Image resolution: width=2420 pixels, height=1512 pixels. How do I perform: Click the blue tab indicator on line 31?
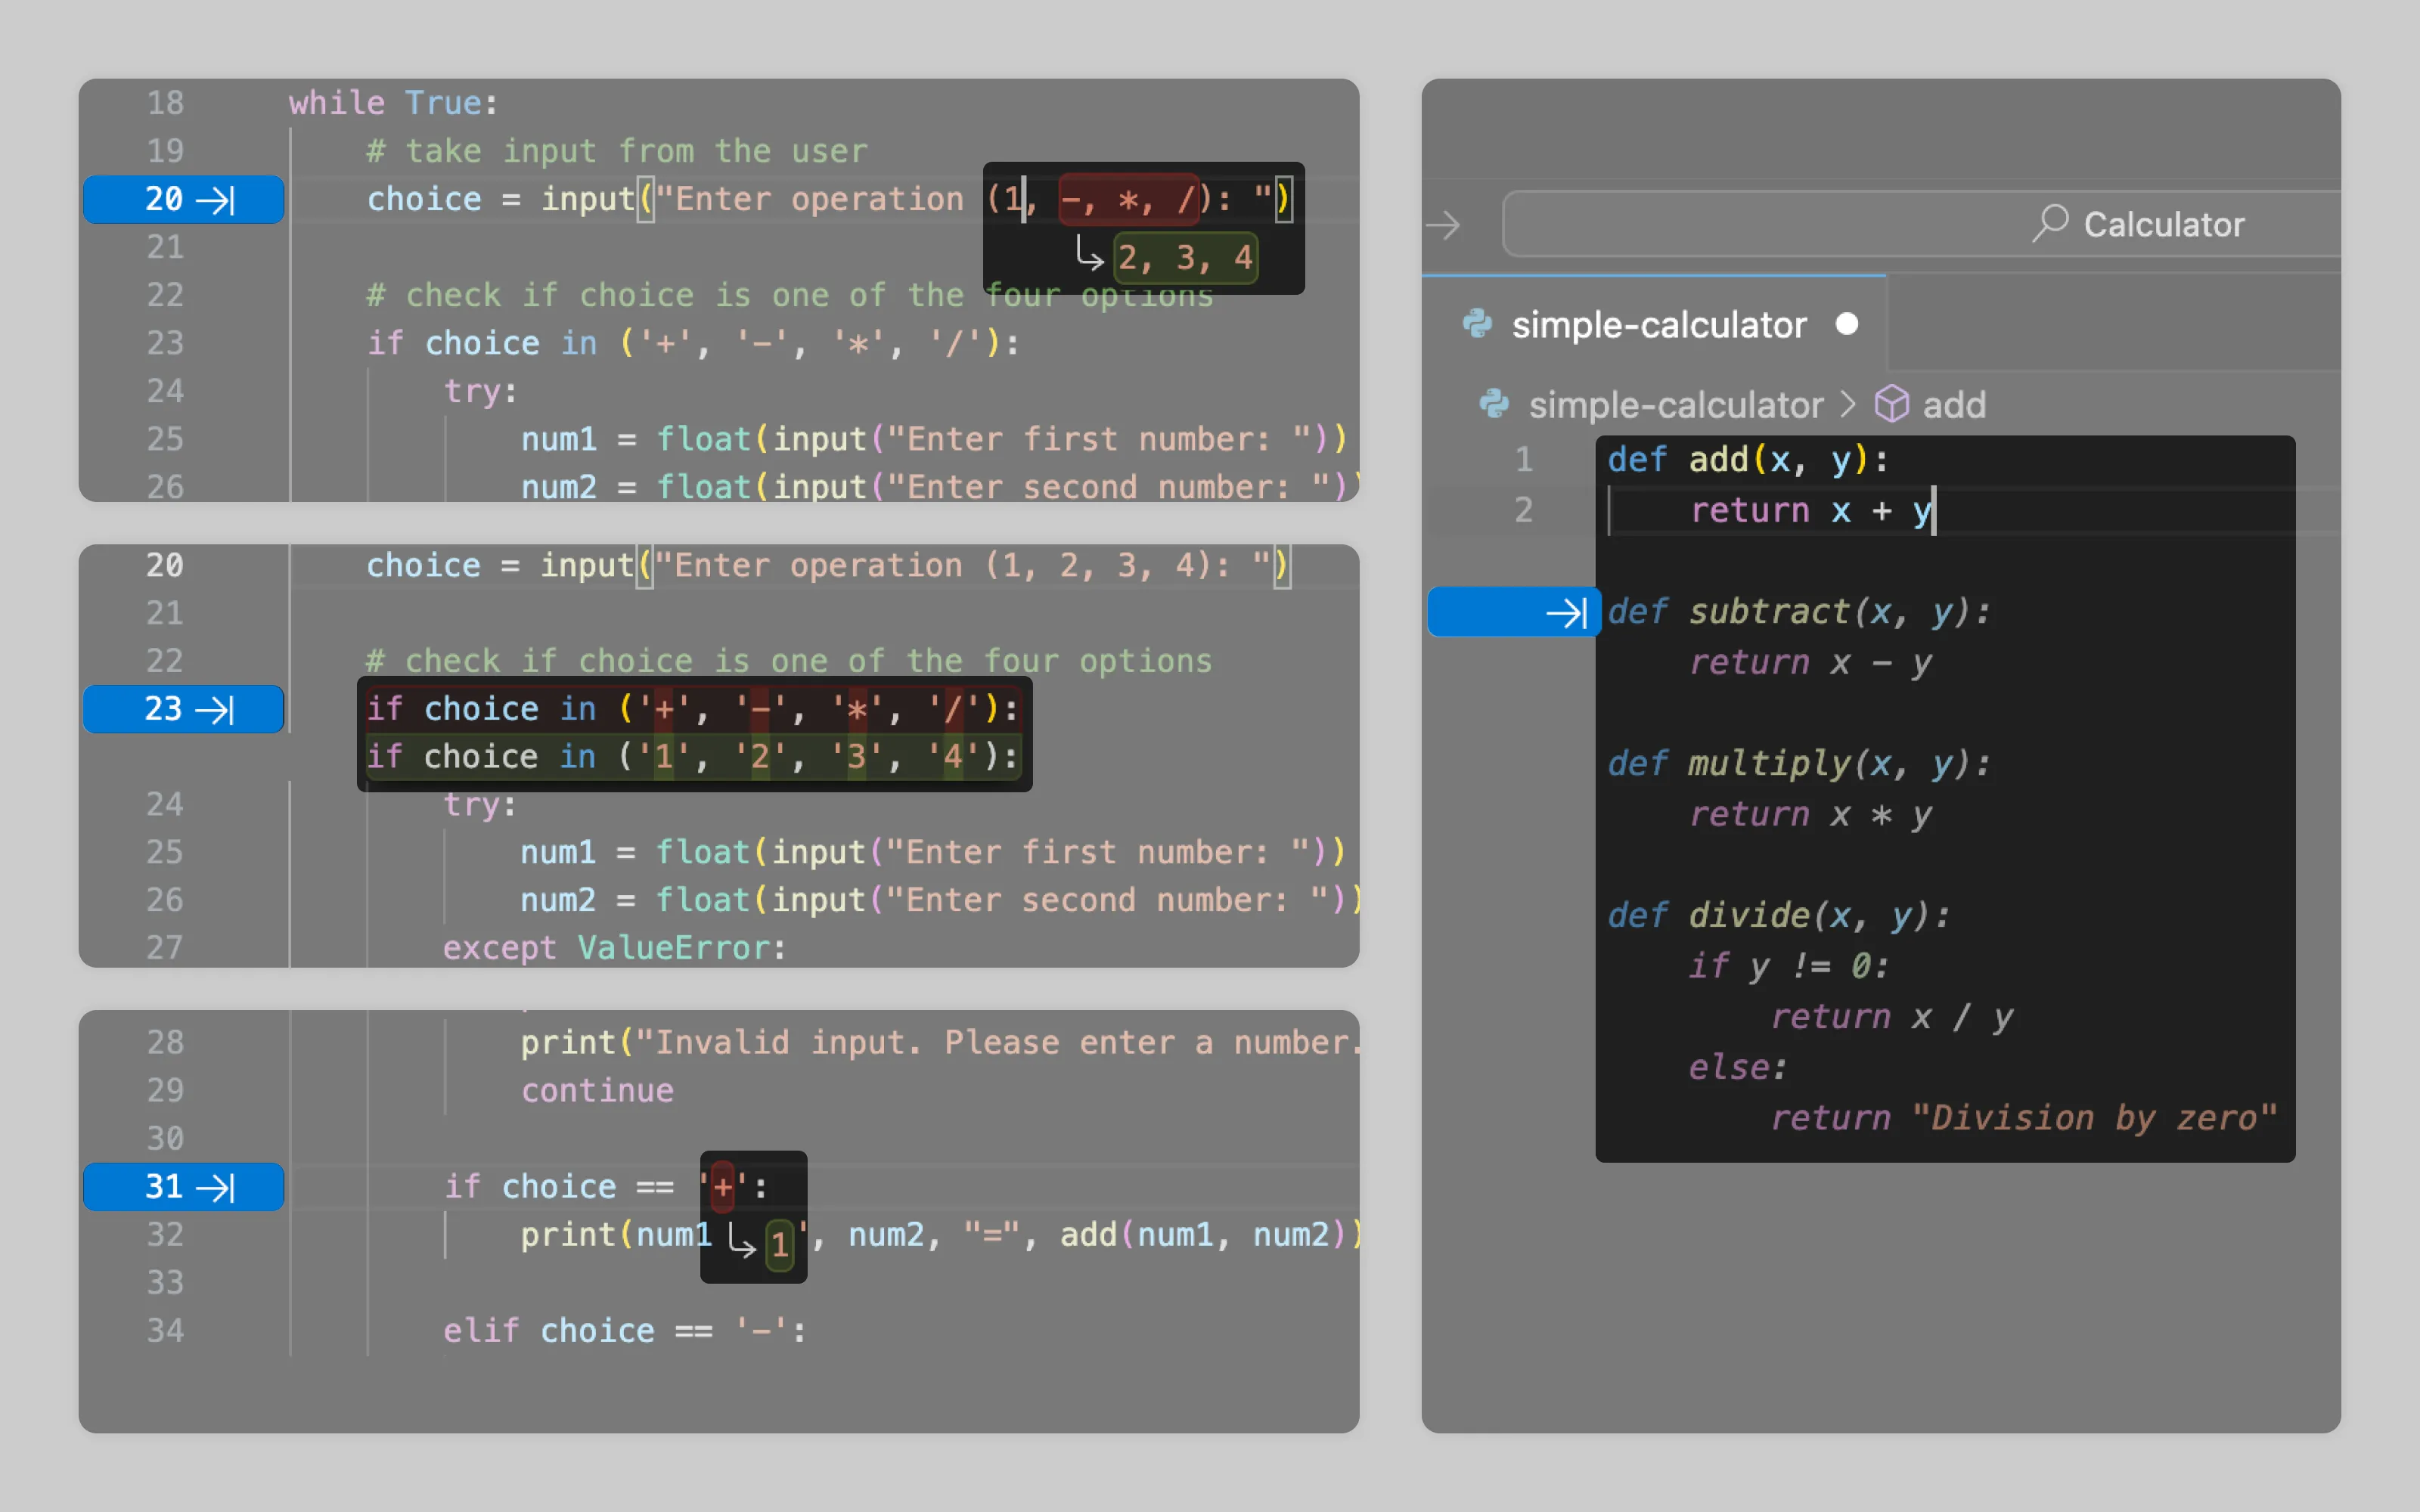214,1187
